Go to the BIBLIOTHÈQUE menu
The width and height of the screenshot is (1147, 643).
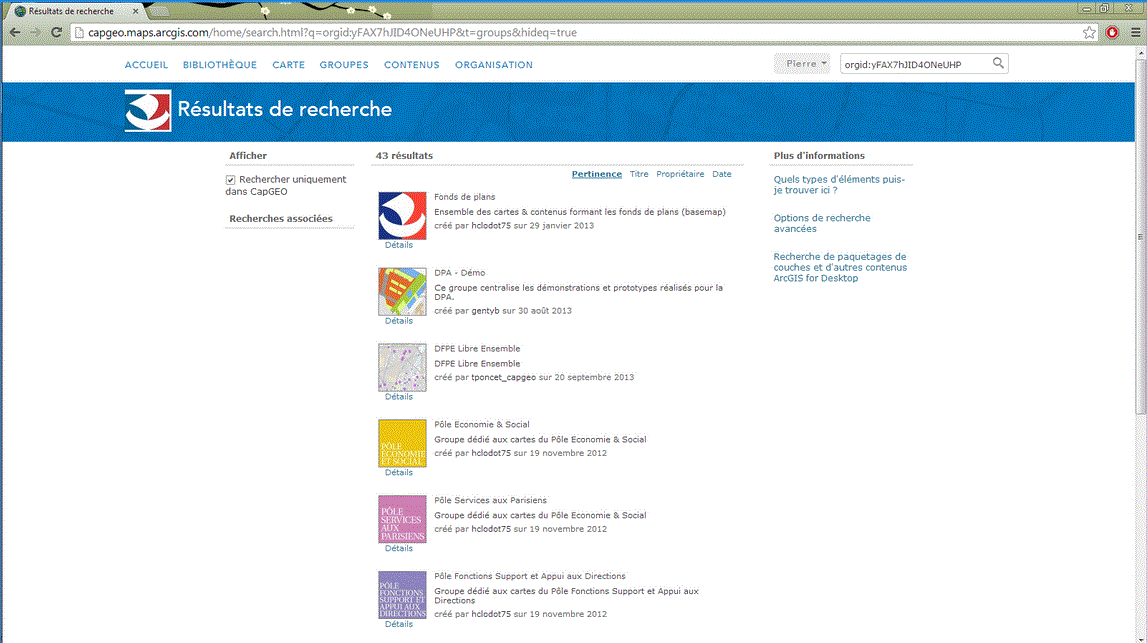point(220,65)
